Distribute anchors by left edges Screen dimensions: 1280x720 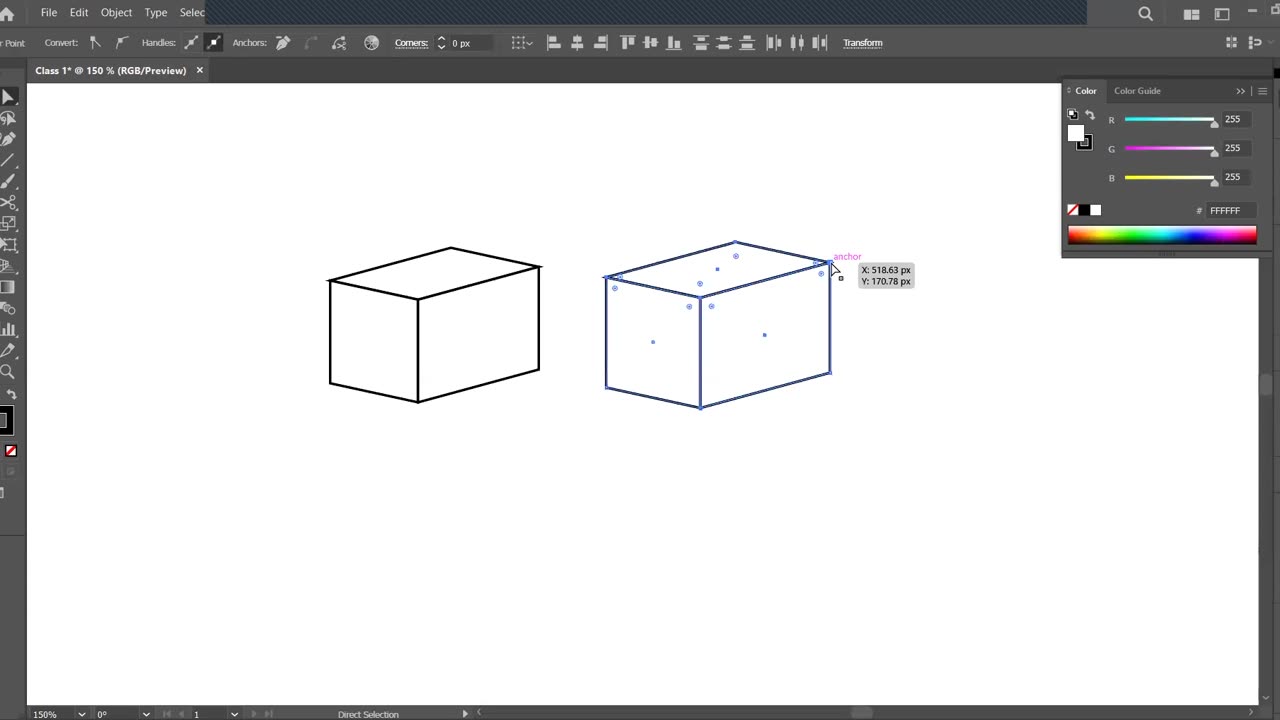tap(774, 43)
